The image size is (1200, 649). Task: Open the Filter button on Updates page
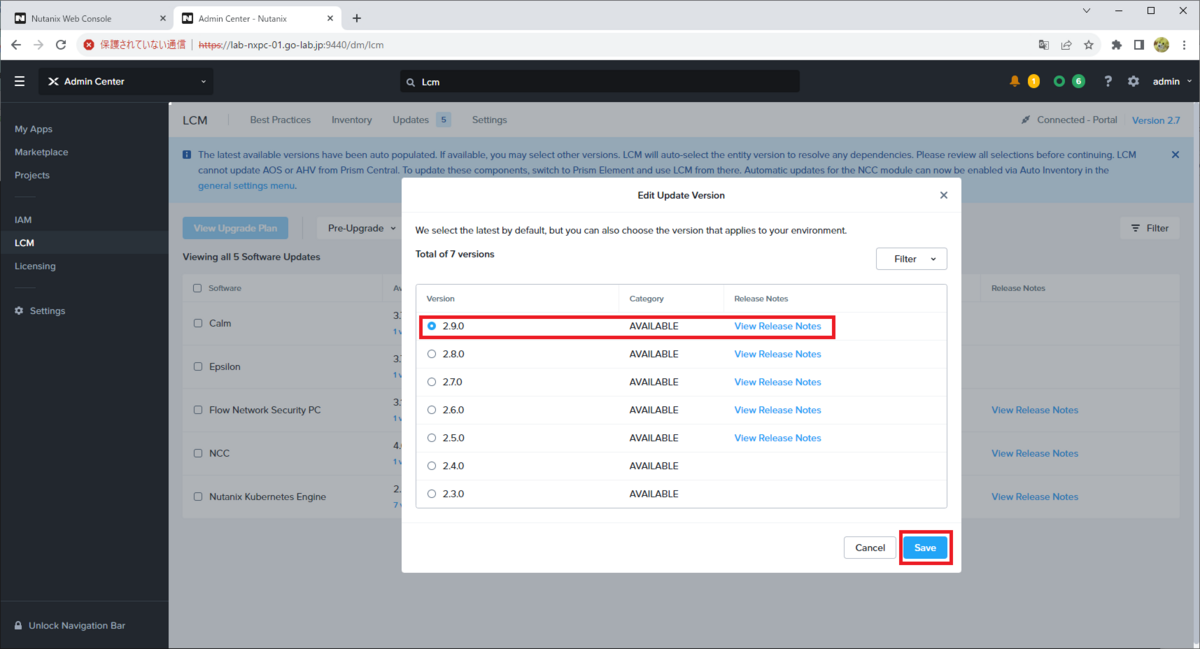tap(1149, 228)
